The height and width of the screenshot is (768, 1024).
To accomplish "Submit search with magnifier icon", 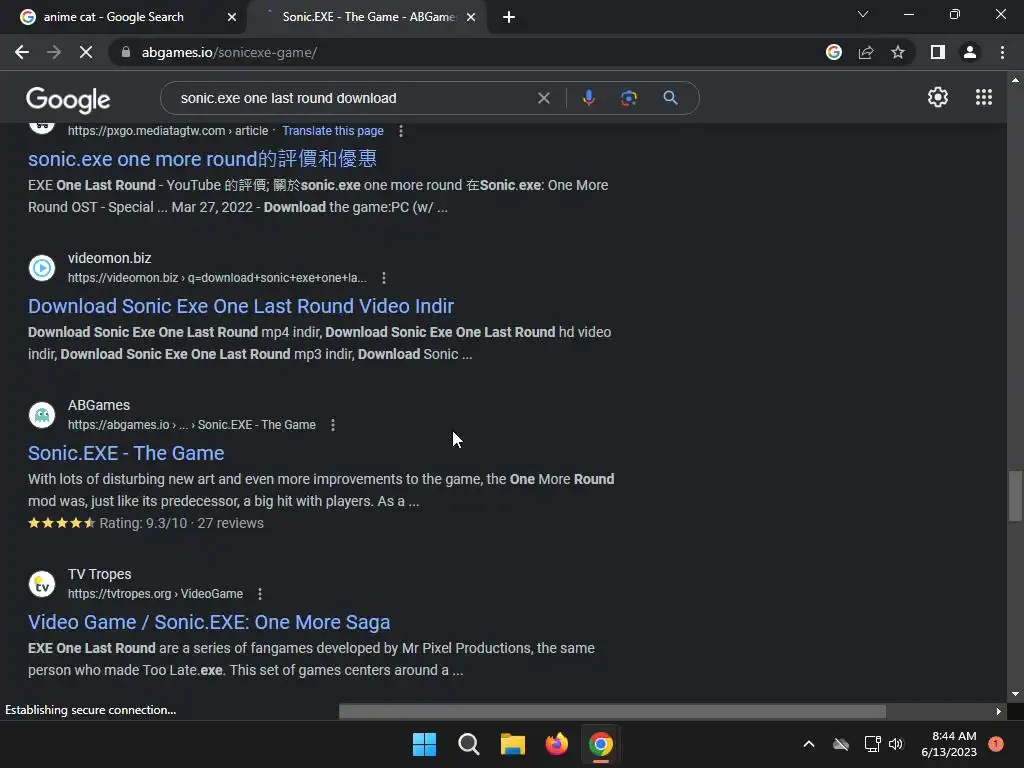I will click(x=670, y=98).
